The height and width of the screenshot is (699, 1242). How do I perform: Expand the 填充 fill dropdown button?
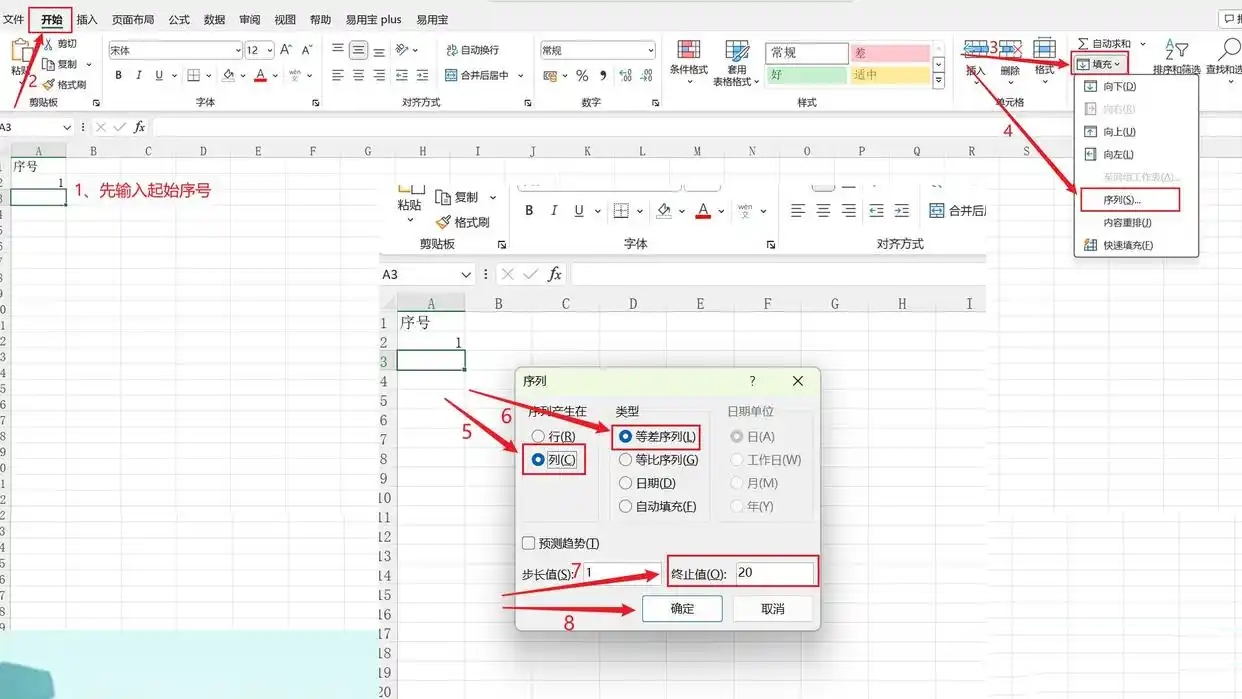point(1100,64)
